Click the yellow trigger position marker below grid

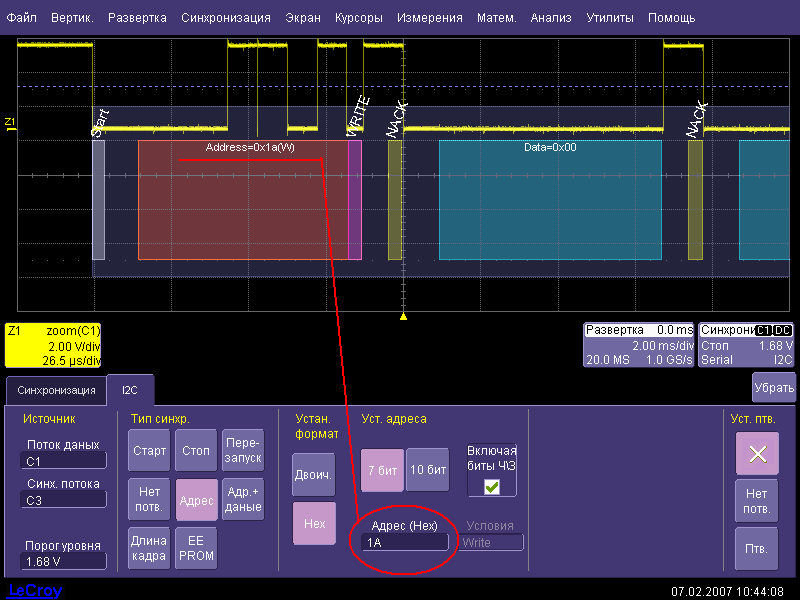click(x=403, y=316)
